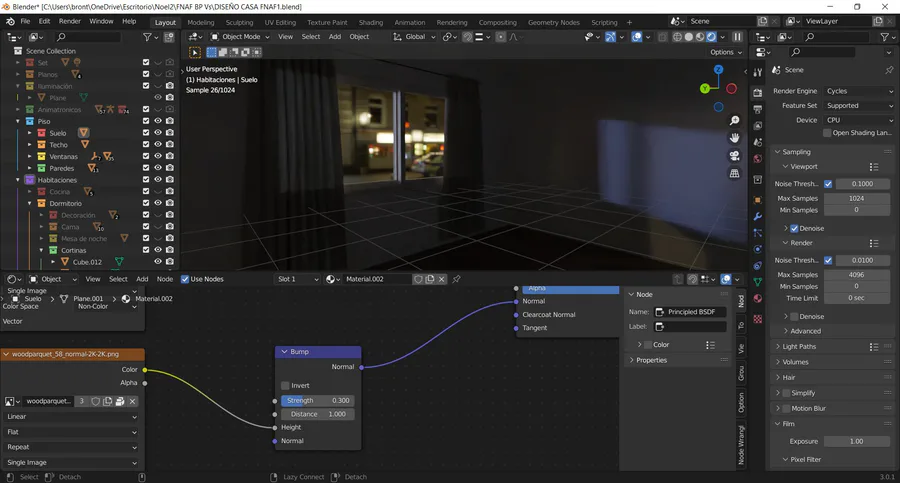Enable the Invert checkbox on Bump node
This screenshot has height=483, width=900.
(x=286, y=385)
